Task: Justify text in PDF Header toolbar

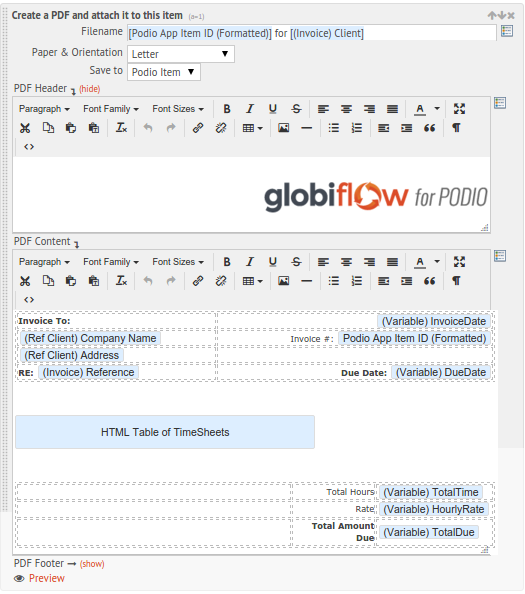Action: click(392, 109)
